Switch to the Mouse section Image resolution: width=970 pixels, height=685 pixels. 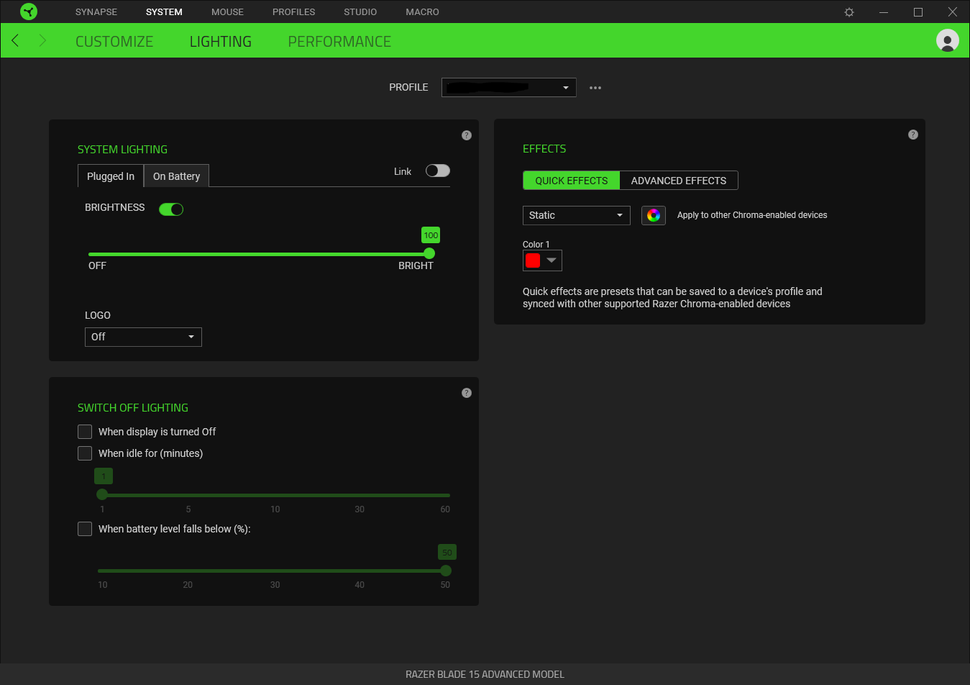point(227,12)
